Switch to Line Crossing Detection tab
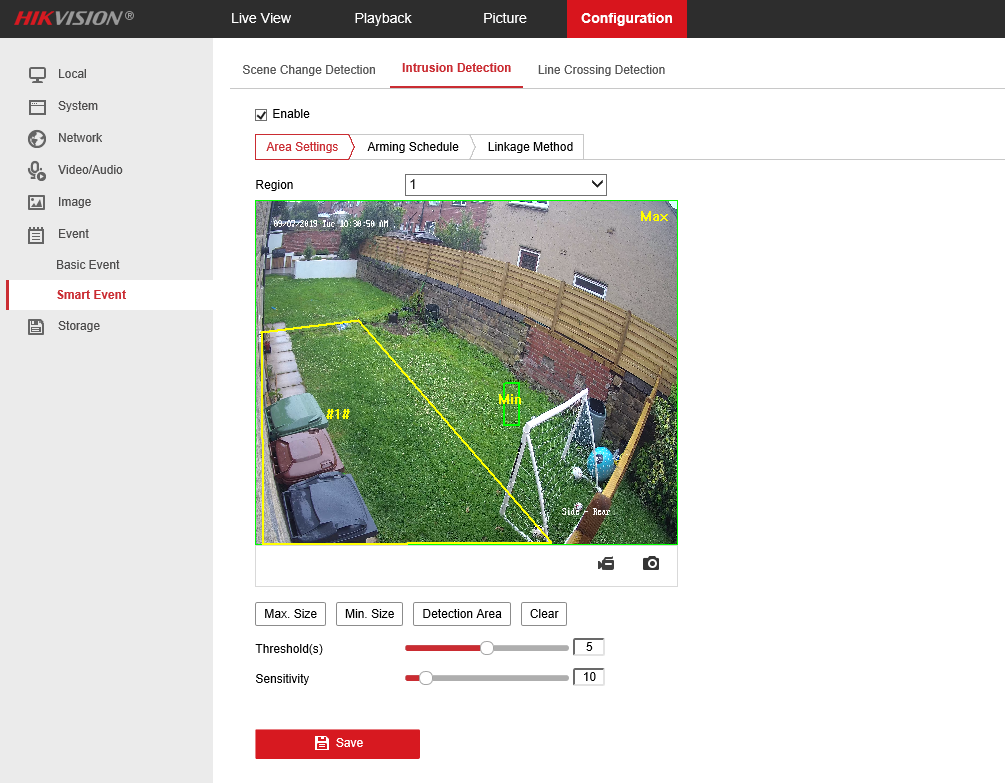Screen dimensions: 1005x783 [601, 70]
